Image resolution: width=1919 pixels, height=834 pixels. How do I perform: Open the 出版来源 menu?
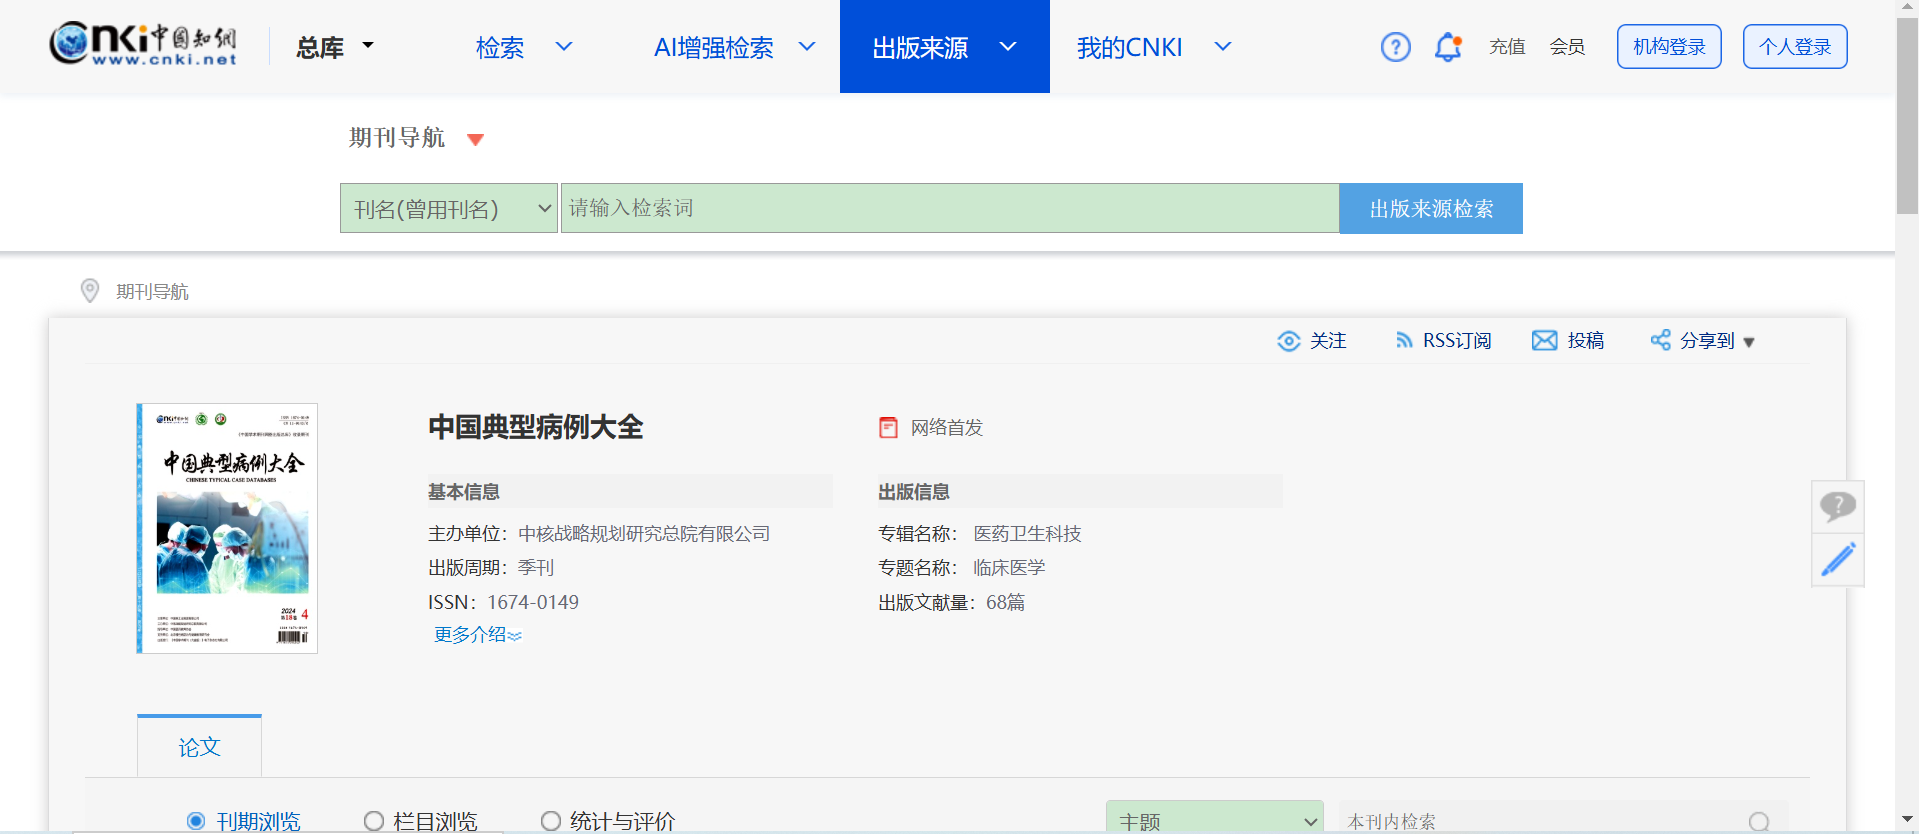(x=920, y=47)
